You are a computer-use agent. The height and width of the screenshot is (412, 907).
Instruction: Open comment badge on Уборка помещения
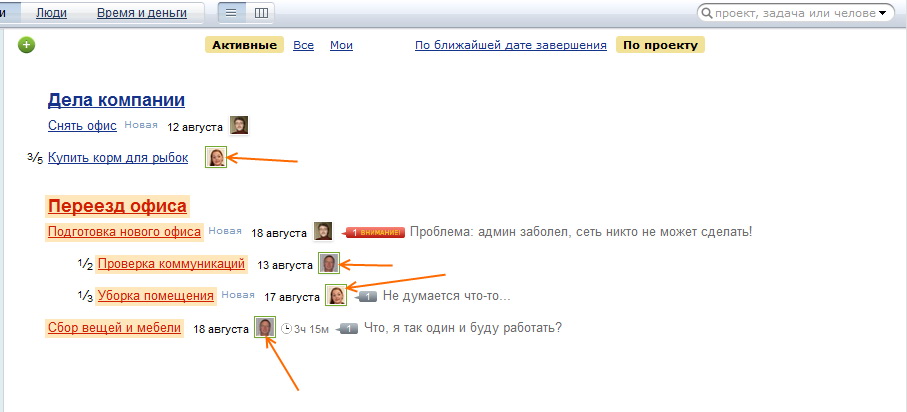[365, 296]
